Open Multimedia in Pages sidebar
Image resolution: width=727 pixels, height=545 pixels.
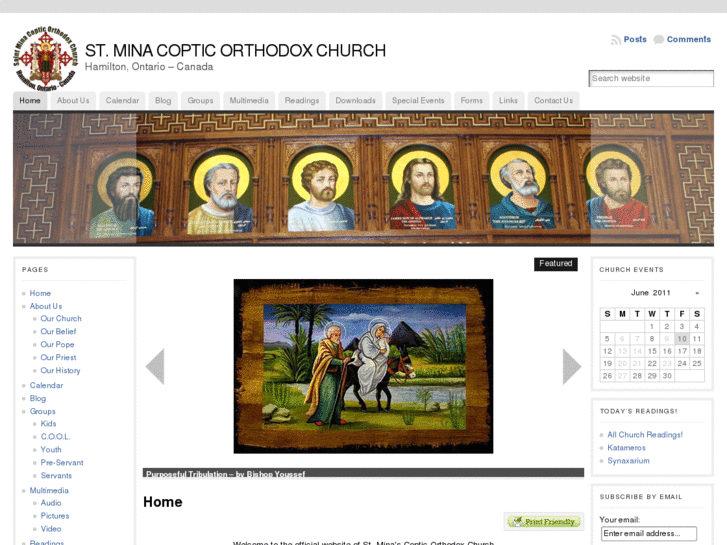(x=49, y=490)
